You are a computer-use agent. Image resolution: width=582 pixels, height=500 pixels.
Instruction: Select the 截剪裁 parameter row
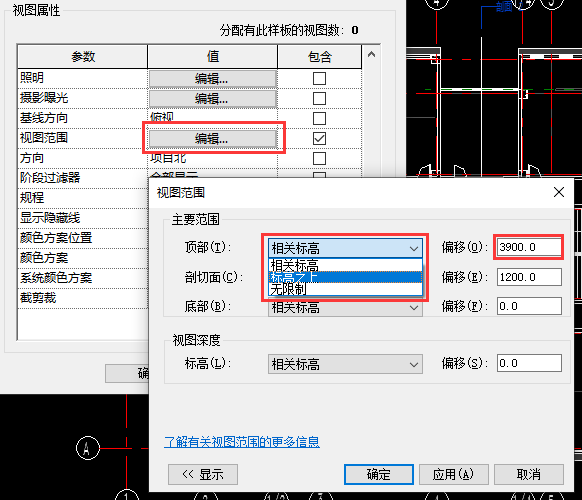(x=83, y=298)
